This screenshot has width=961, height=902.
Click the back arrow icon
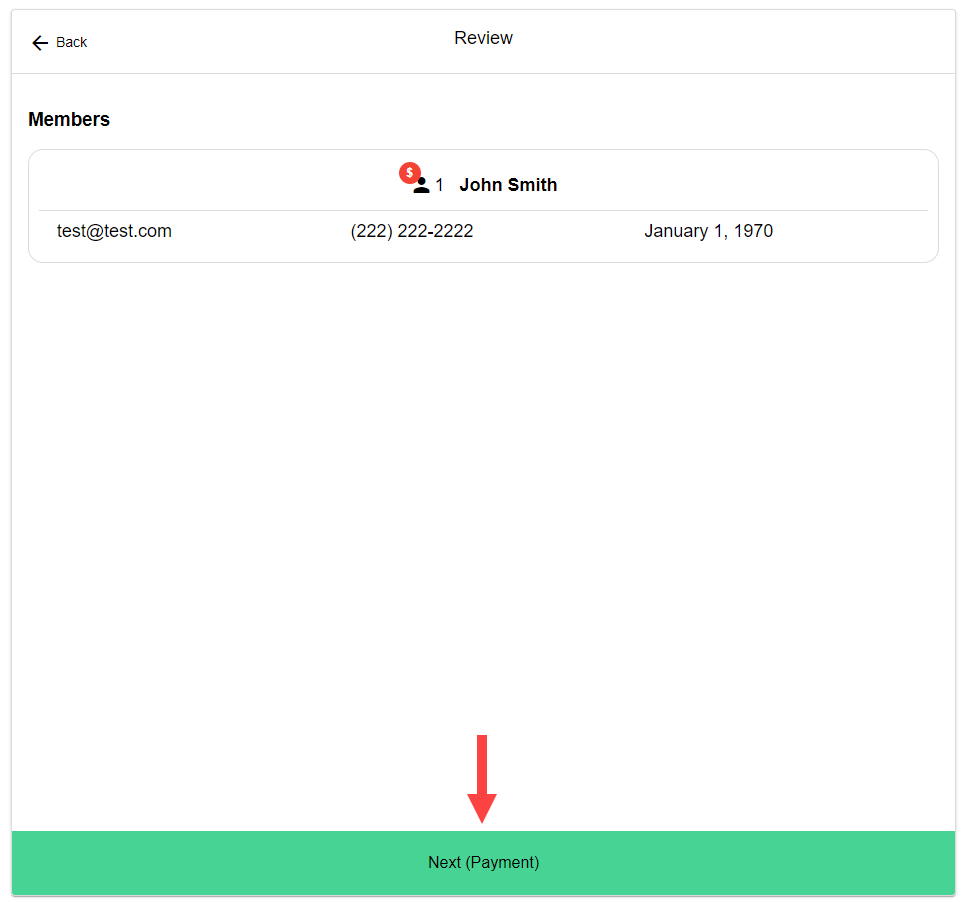40,42
